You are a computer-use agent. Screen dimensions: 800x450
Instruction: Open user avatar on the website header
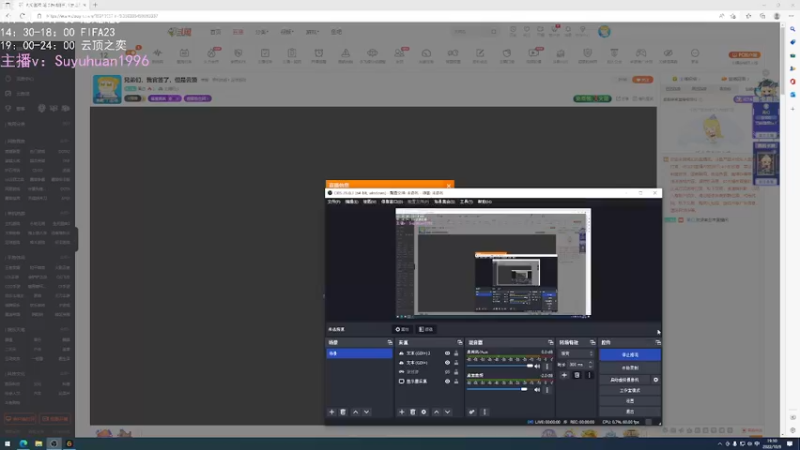tap(604, 32)
